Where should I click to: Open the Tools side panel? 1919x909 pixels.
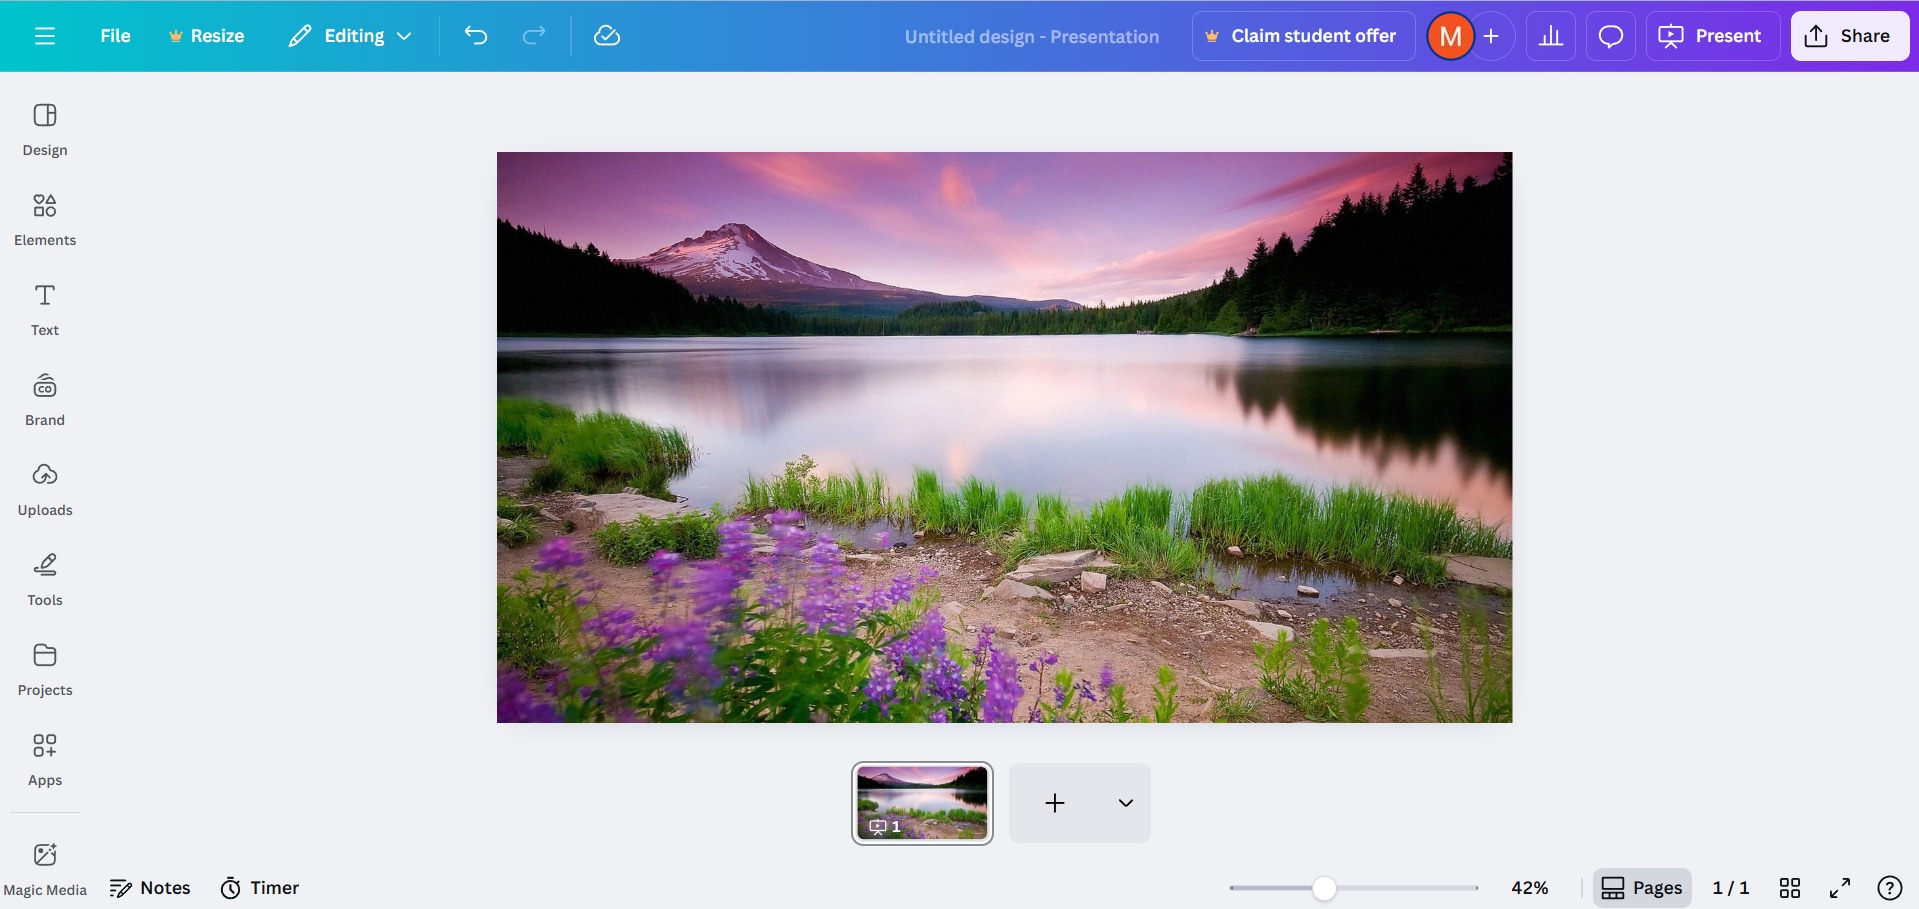(x=45, y=580)
